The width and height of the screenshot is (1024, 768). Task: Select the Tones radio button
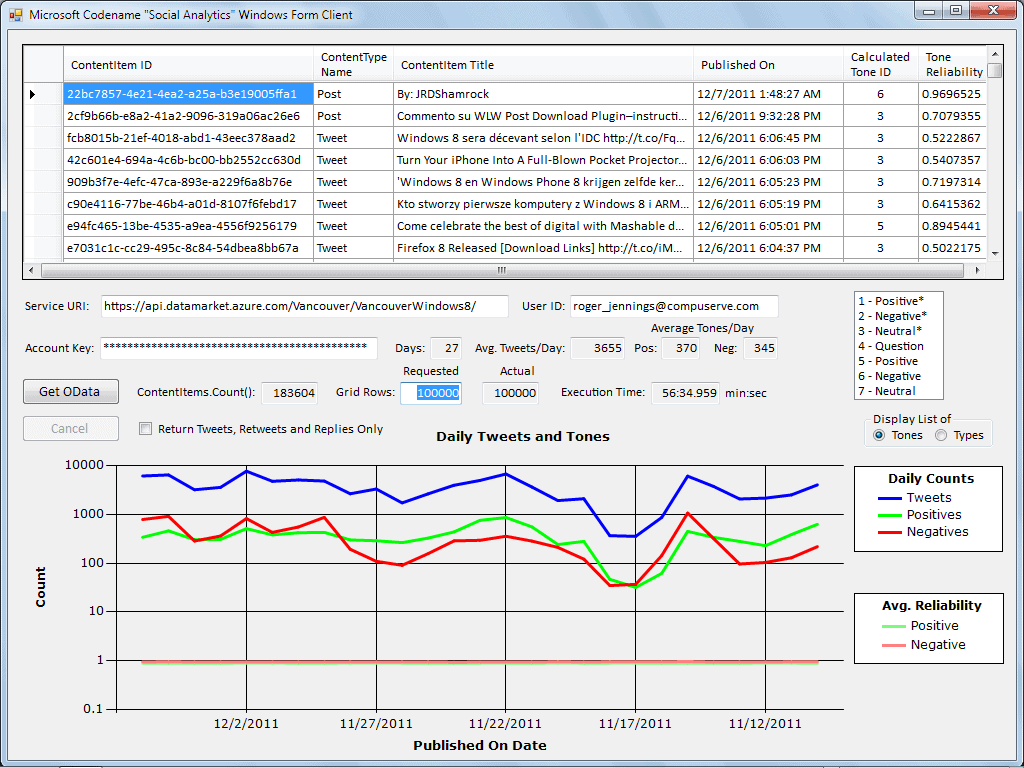[x=880, y=436]
